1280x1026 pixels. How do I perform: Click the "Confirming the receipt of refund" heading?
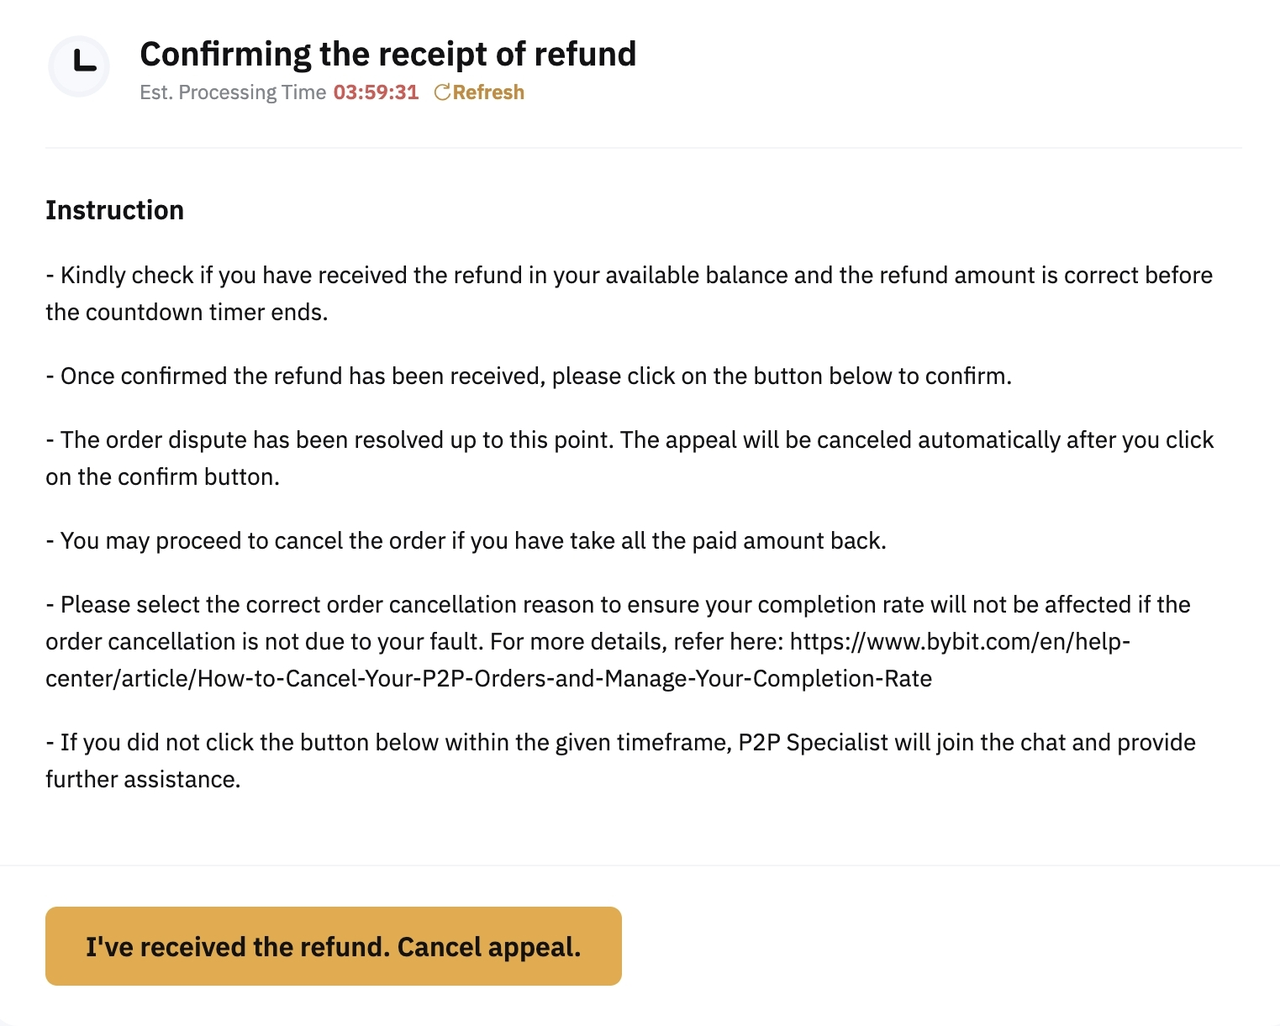(387, 53)
